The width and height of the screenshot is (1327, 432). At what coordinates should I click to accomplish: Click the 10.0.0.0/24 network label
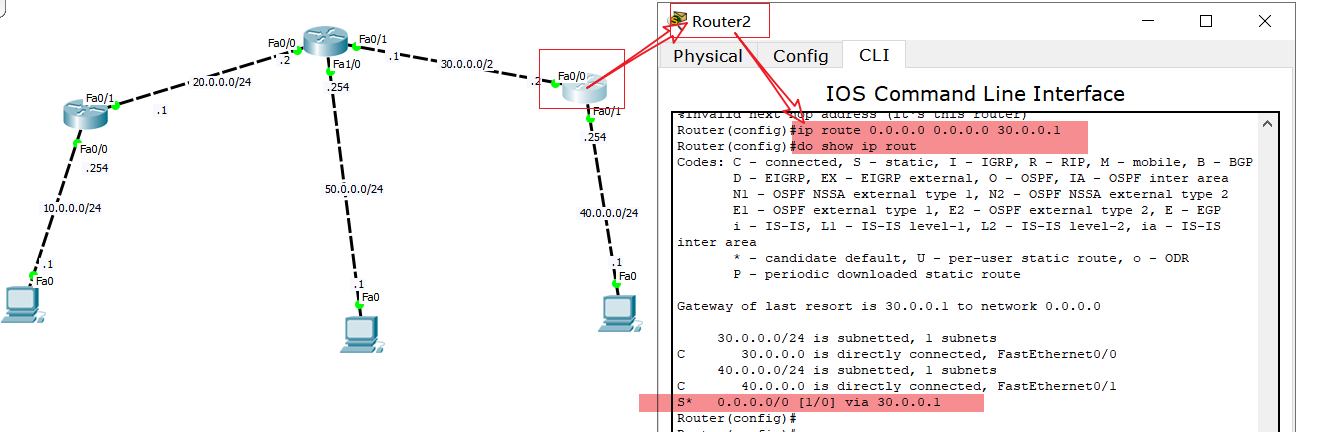click(72, 208)
